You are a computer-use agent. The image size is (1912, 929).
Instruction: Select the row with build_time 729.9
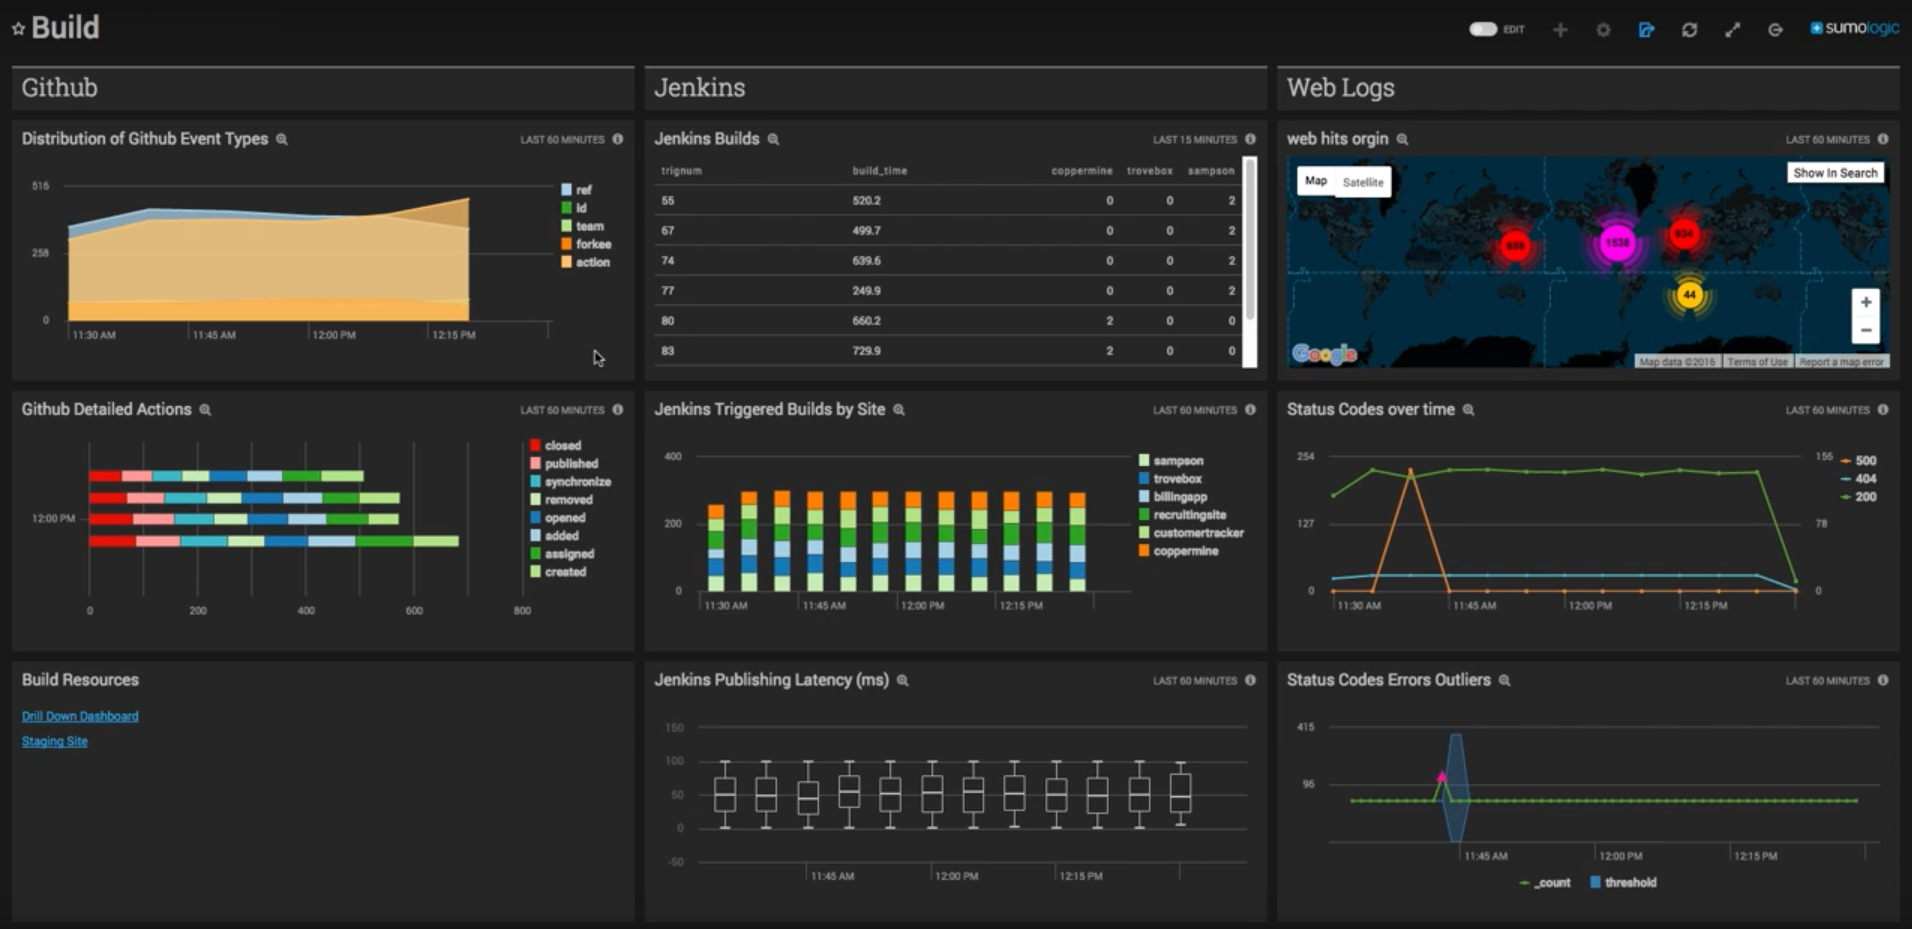click(x=948, y=351)
